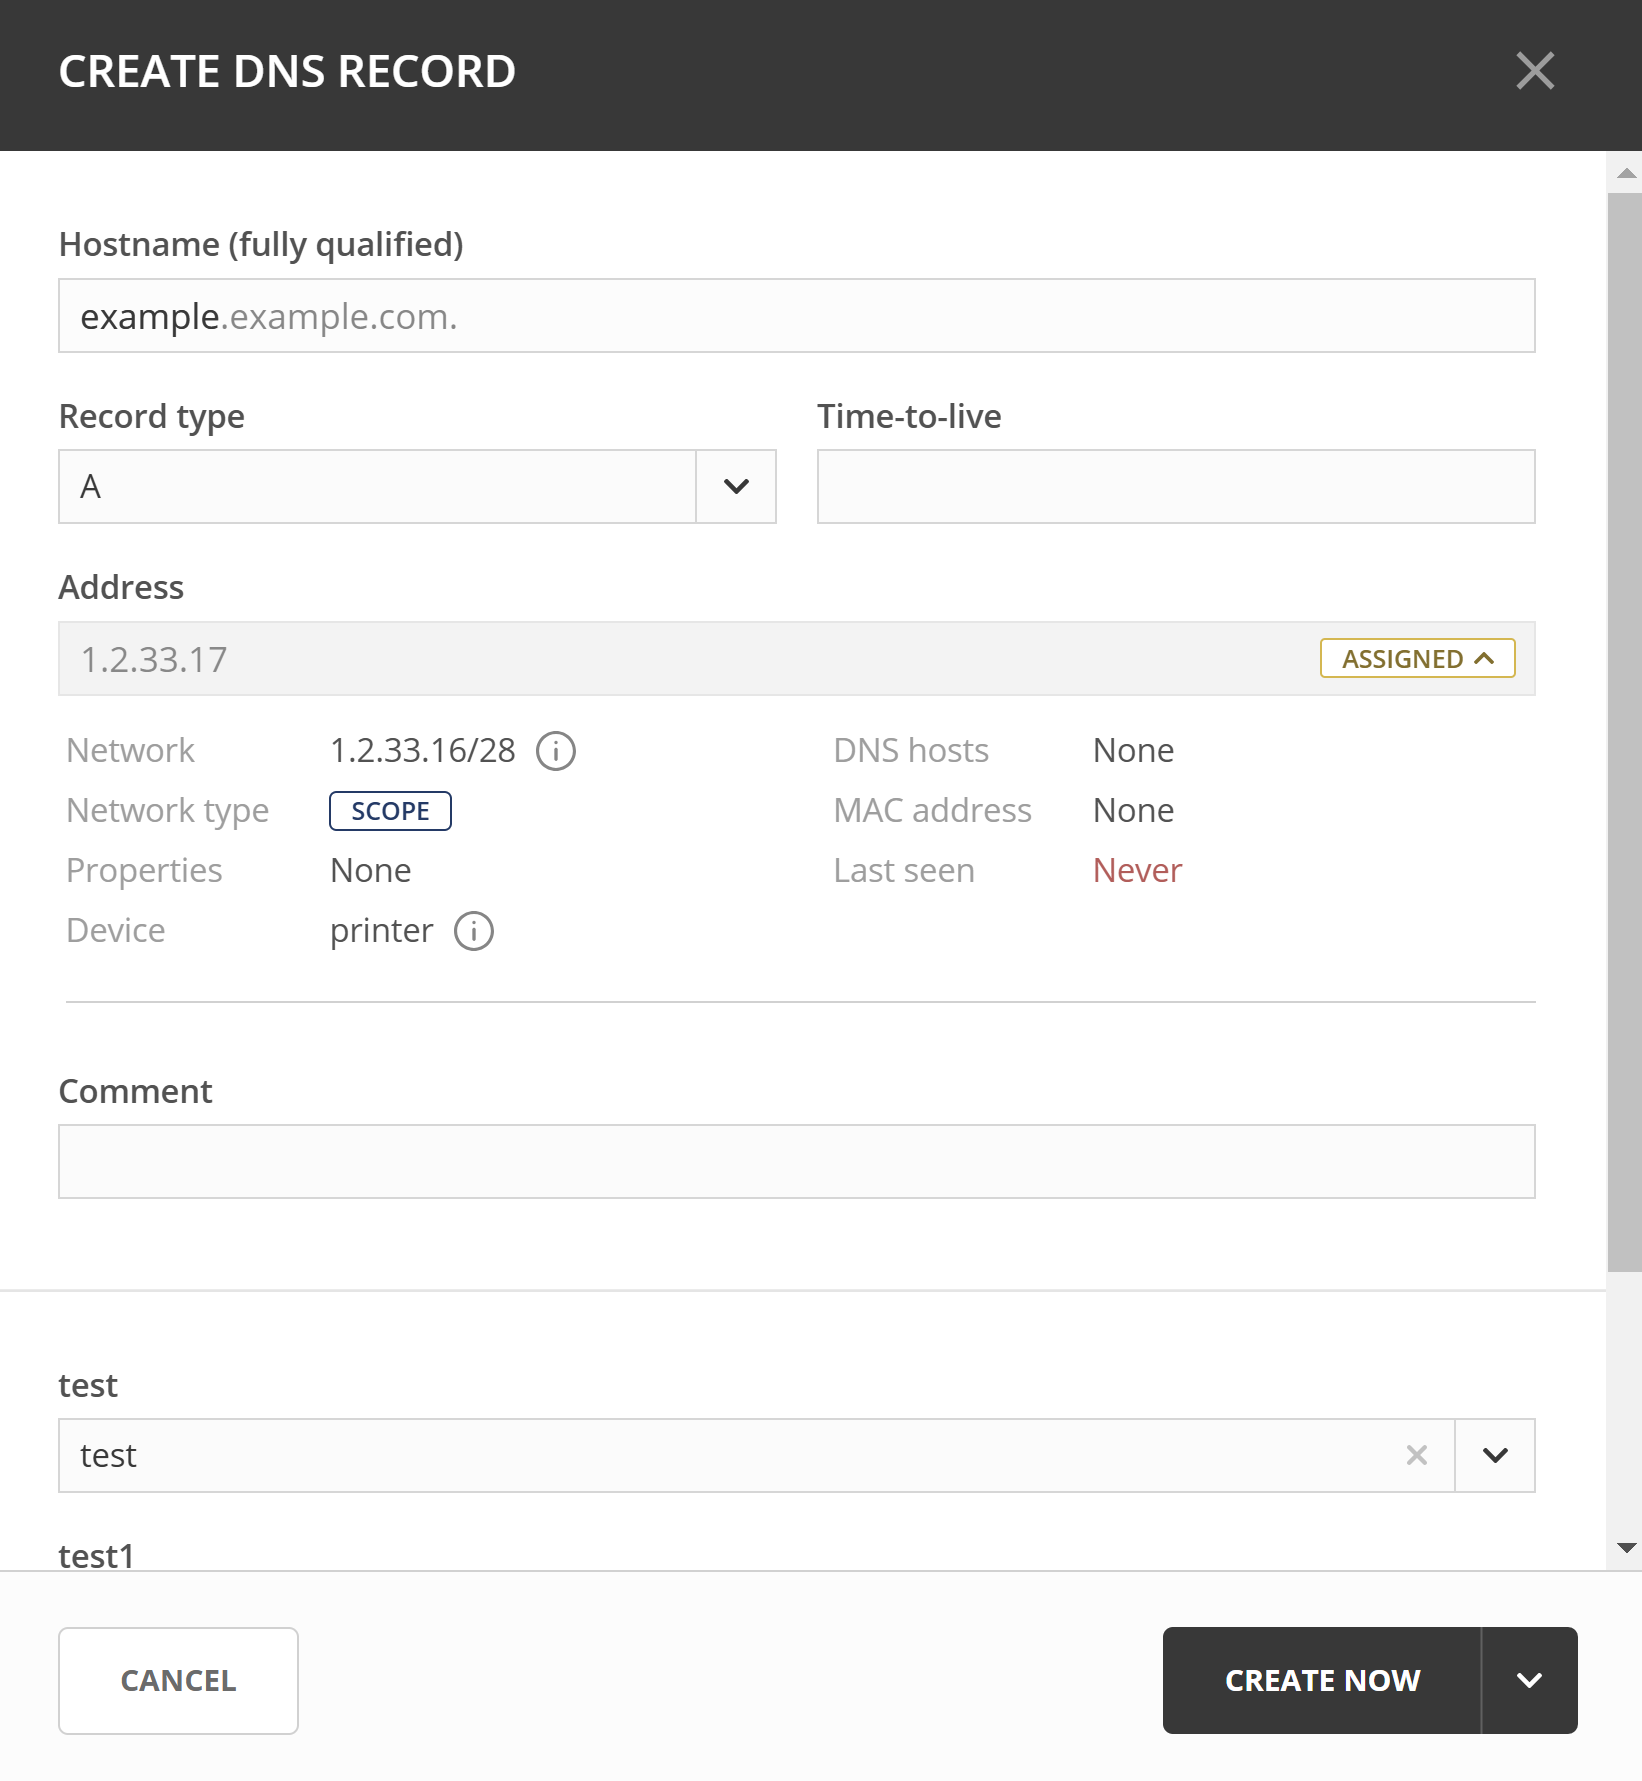Click inside the Time-to-live input field
This screenshot has width=1642, height=1781.
click(1175, 487)
